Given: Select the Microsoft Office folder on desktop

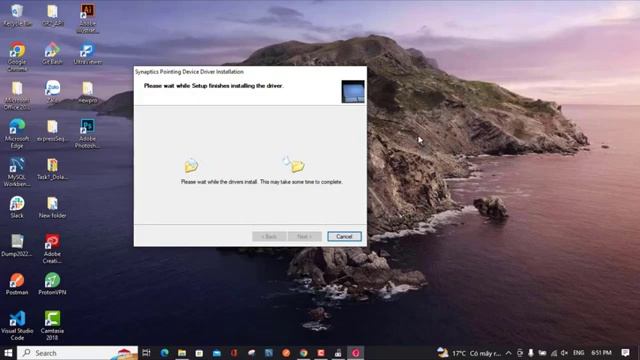Looking at the screenshot, I should tap(17, 95).
